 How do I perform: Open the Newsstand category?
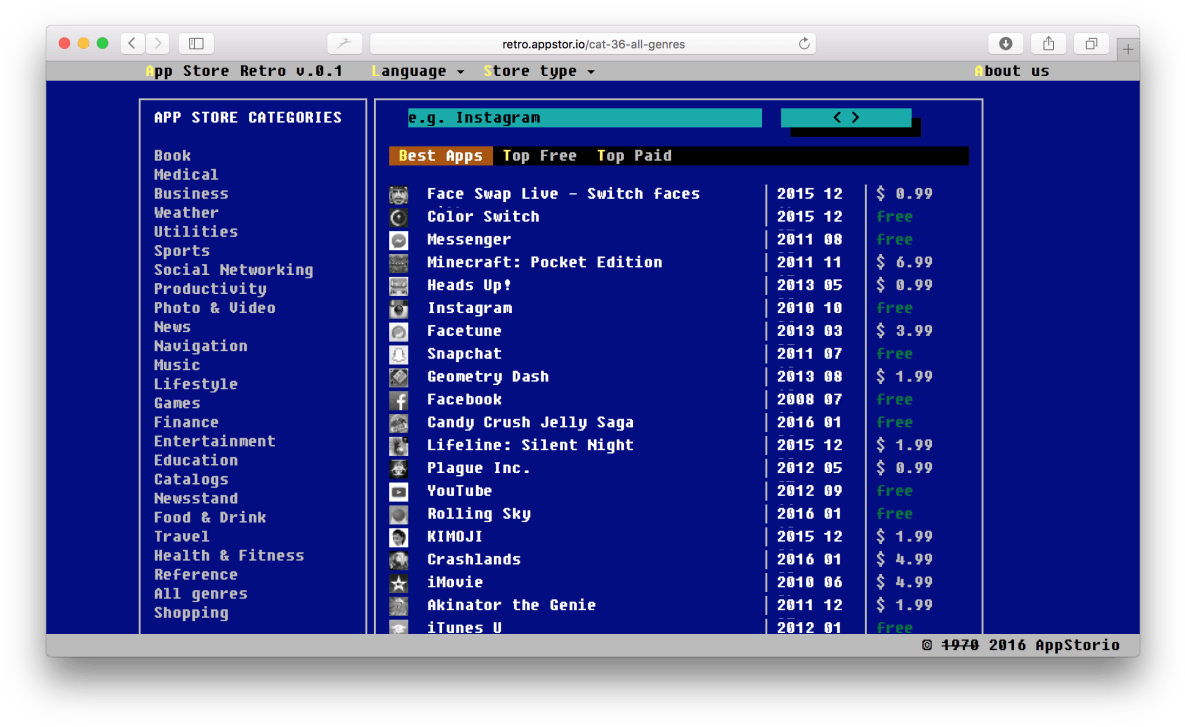click(196, 499)
